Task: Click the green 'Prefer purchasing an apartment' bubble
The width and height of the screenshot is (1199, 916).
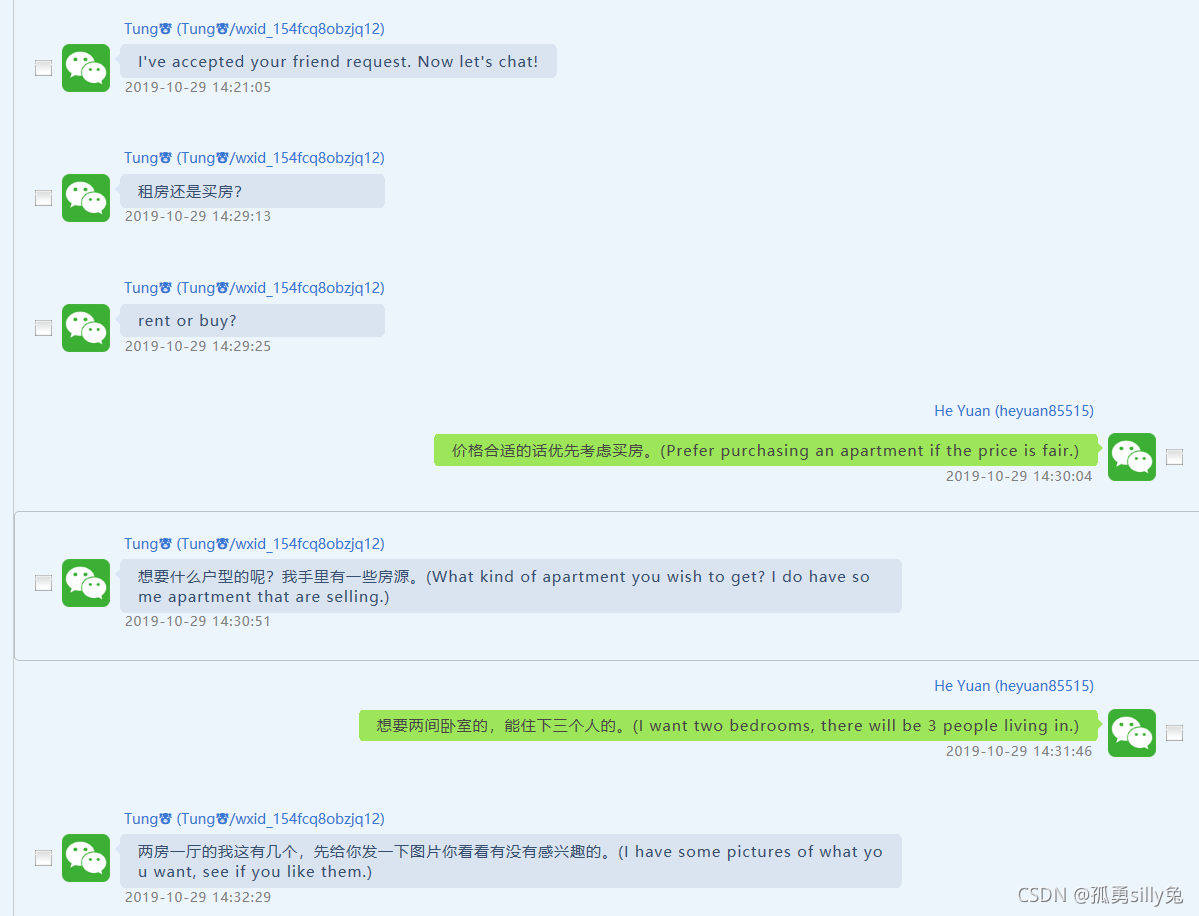Action: 766,450
